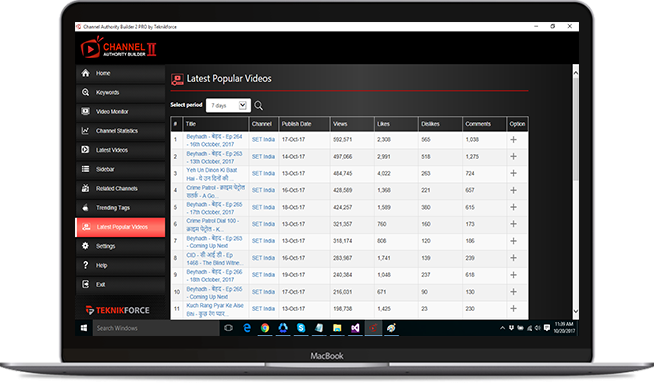Open Windows Start menu icon
This screenshot has height=383, width=654.
pos(84,328)
